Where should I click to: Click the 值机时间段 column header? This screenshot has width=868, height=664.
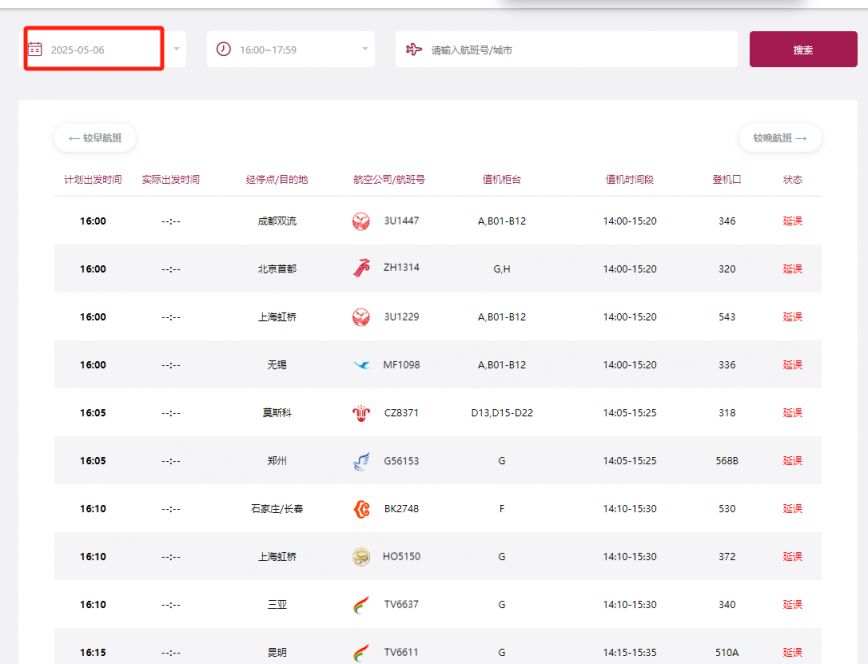click(629, 179)
